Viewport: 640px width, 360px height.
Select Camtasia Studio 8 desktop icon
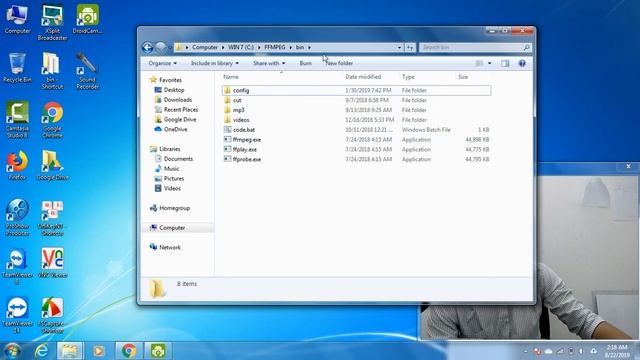click(17, 120)
